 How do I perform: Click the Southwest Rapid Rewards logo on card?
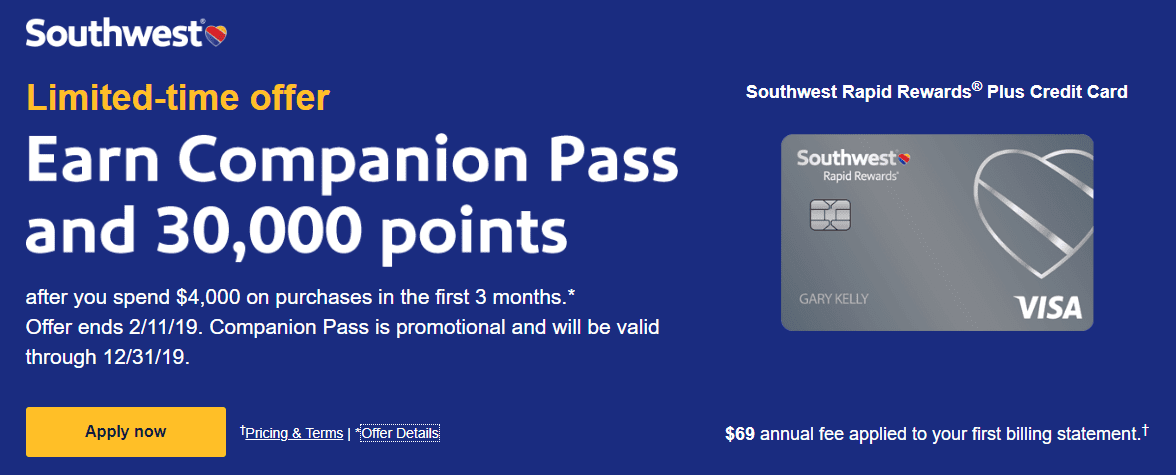tap(848, 166)
